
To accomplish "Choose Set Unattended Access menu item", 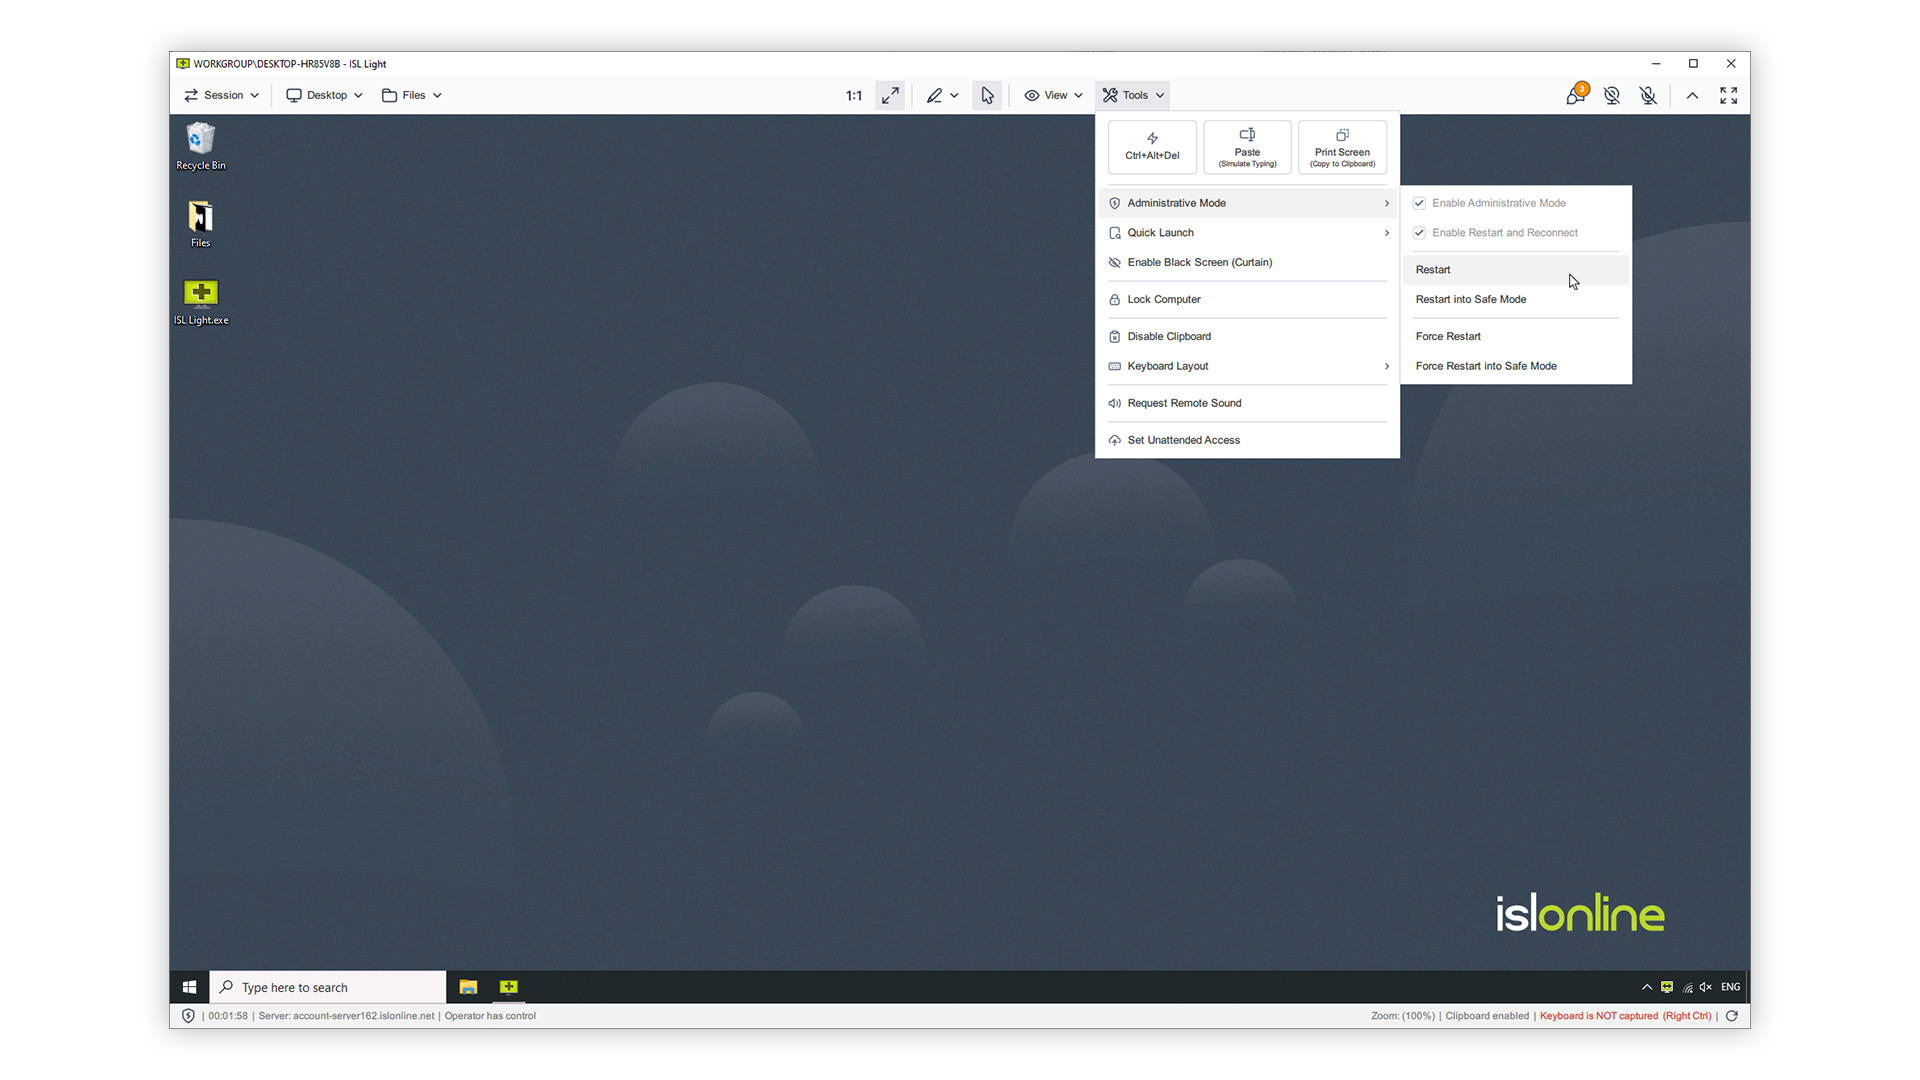I will (1183, 440).
